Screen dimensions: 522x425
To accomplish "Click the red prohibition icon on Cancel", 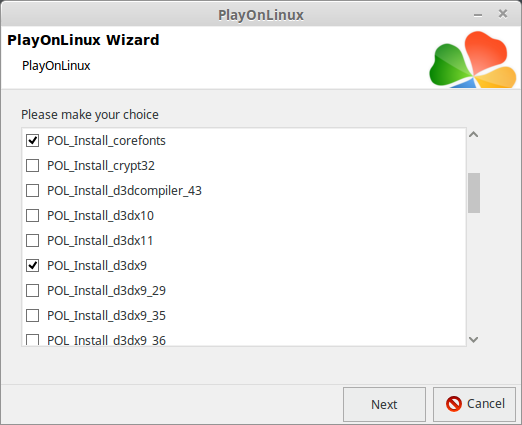I will tap(454, 404).
